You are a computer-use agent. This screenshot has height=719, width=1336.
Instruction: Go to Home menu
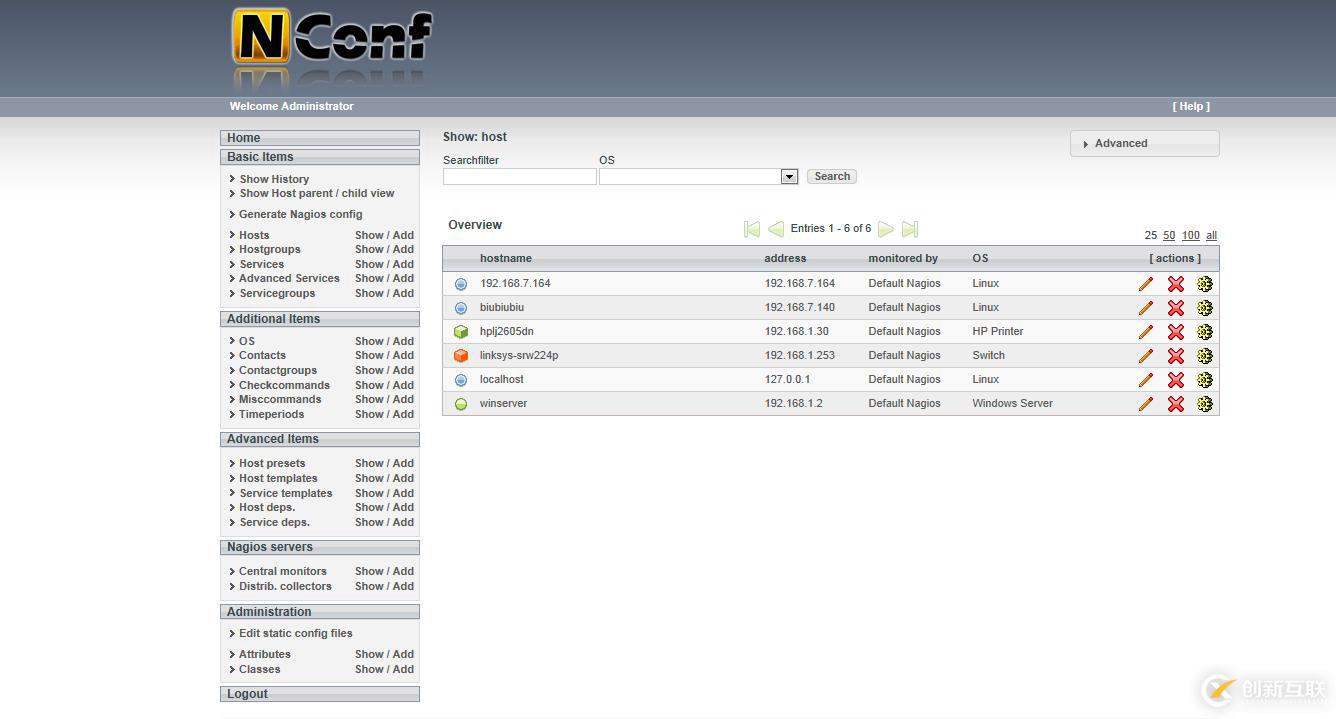point(320,138)
